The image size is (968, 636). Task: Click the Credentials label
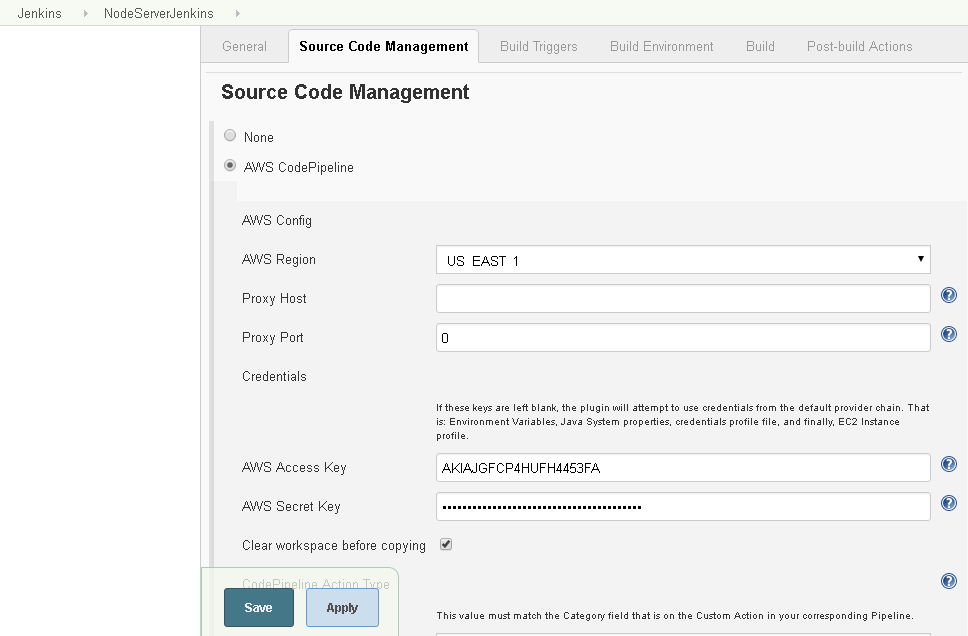click(274, 377)
